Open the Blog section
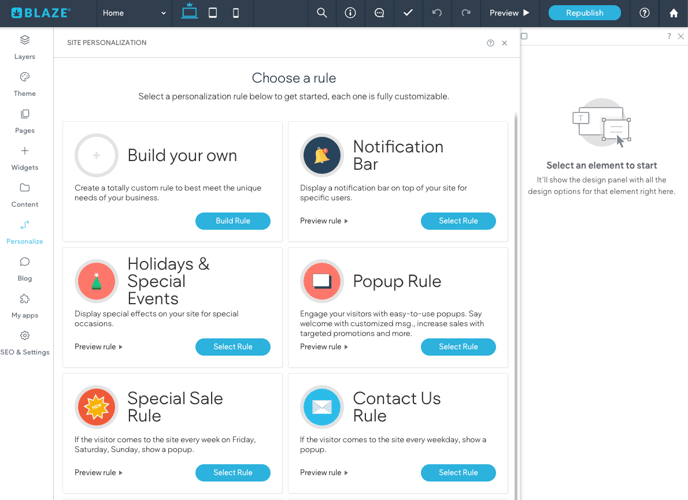688x500 pixels. tap(24, 268)
